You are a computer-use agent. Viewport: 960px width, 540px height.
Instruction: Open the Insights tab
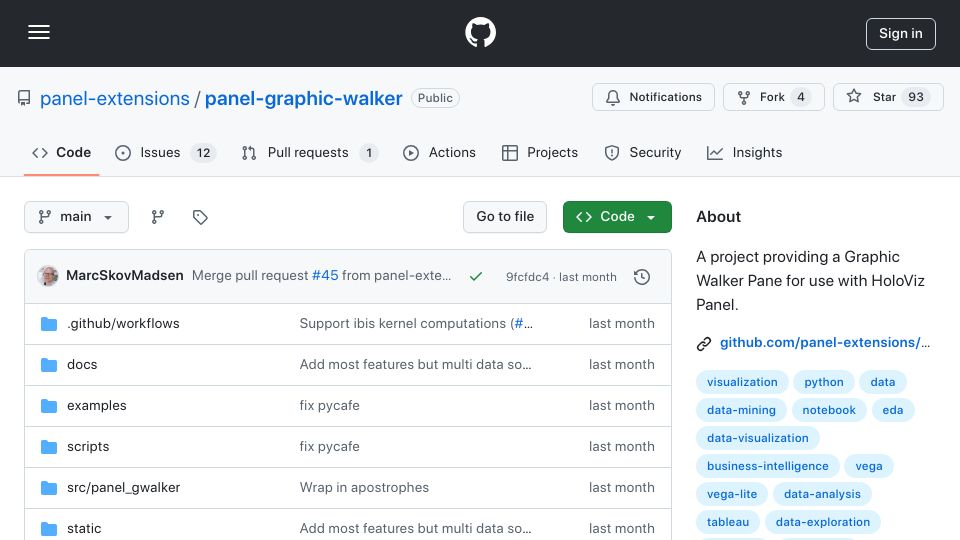coord(744,152)
